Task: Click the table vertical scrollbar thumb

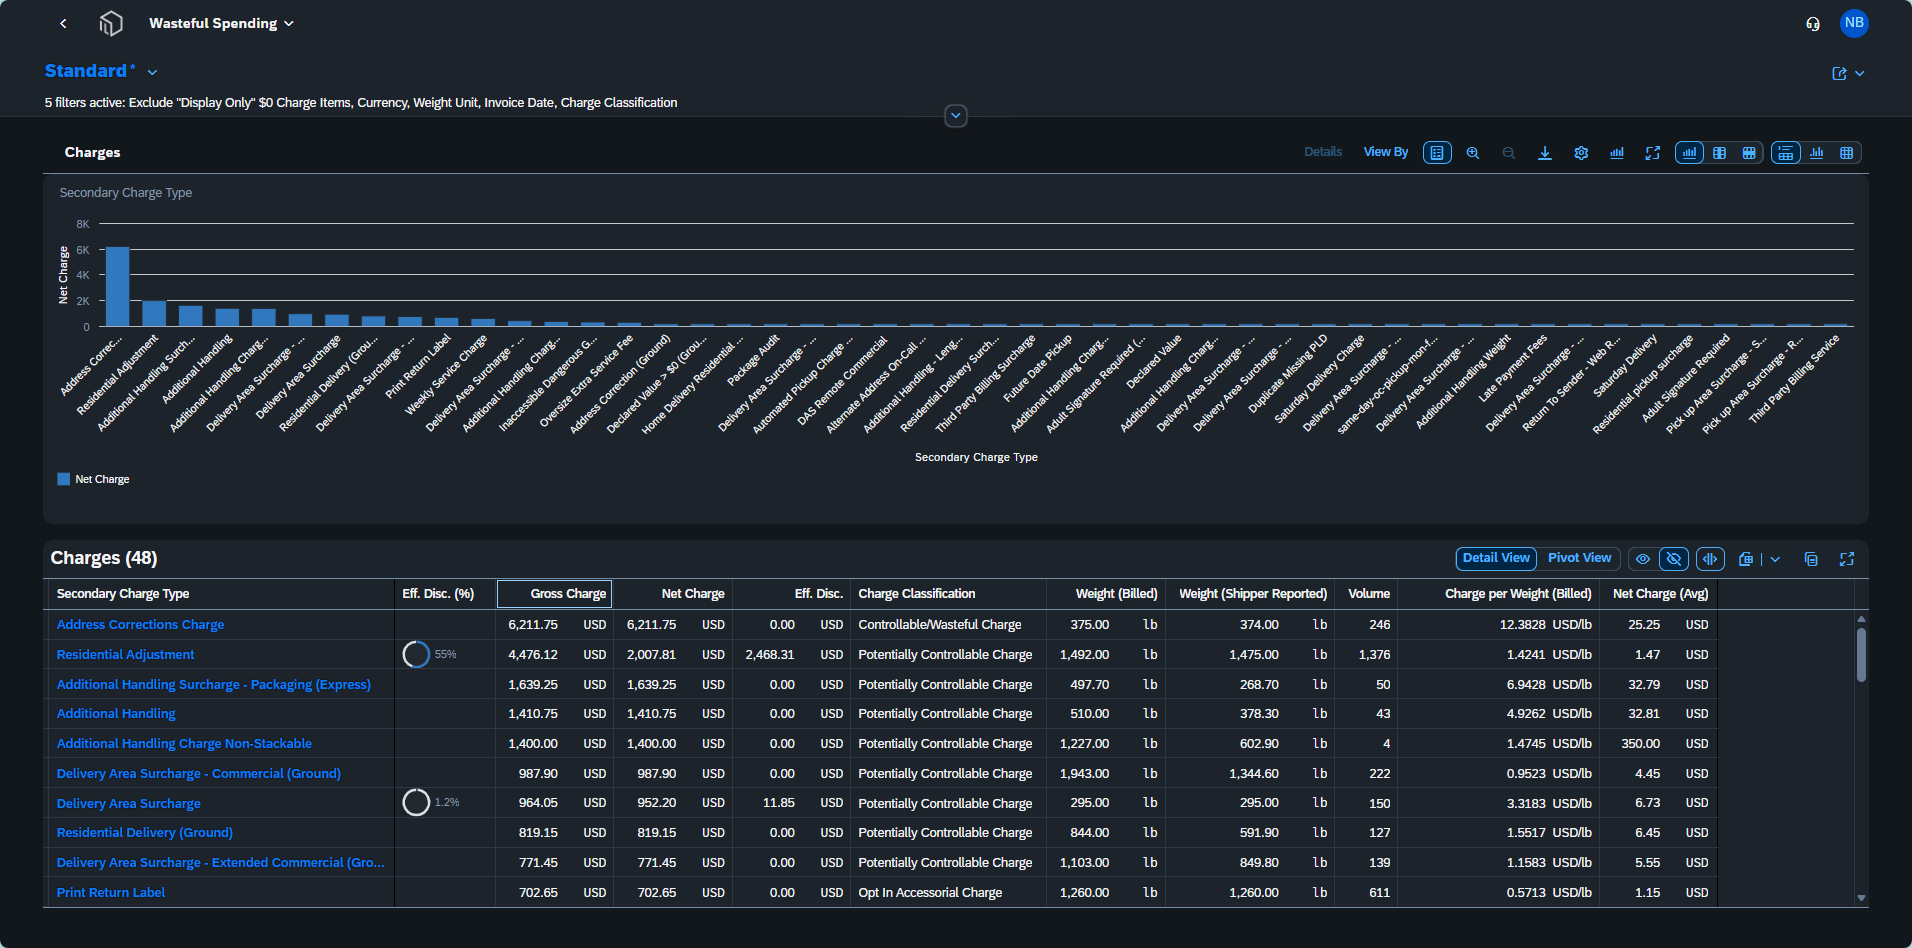Action: (1861, 654)
